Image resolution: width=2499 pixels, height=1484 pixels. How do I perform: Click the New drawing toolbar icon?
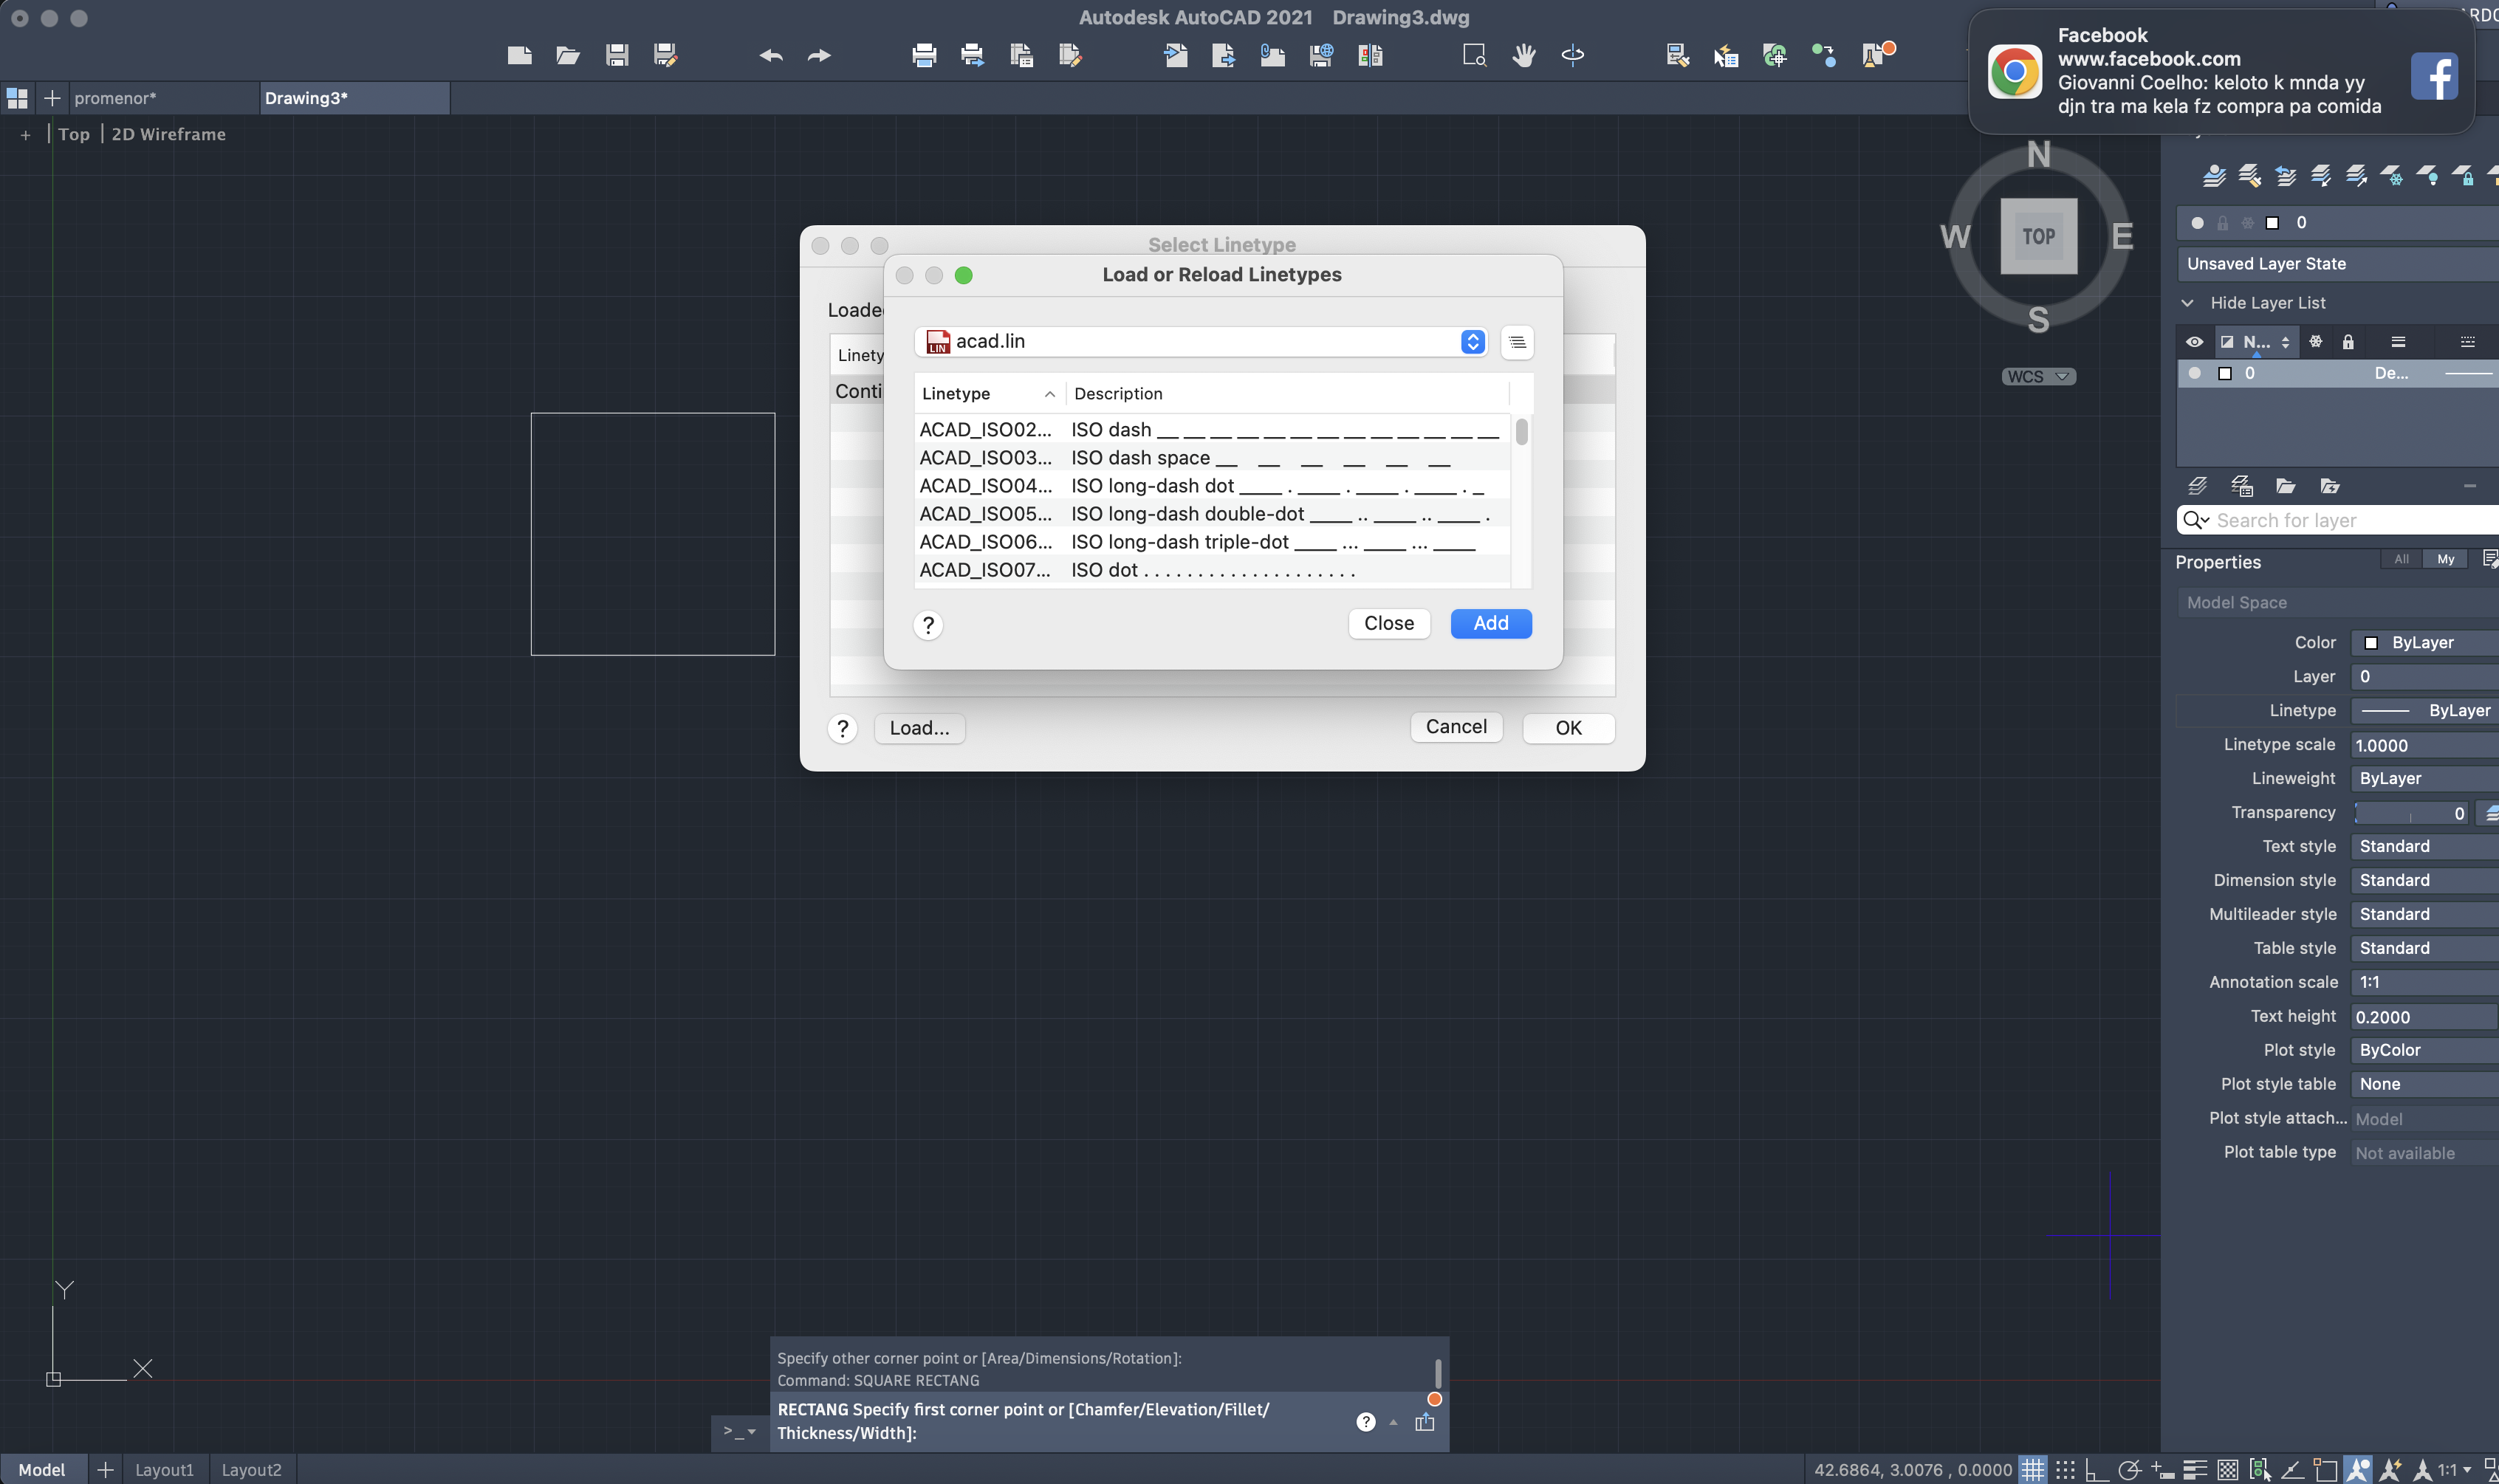tap(519, 55)
